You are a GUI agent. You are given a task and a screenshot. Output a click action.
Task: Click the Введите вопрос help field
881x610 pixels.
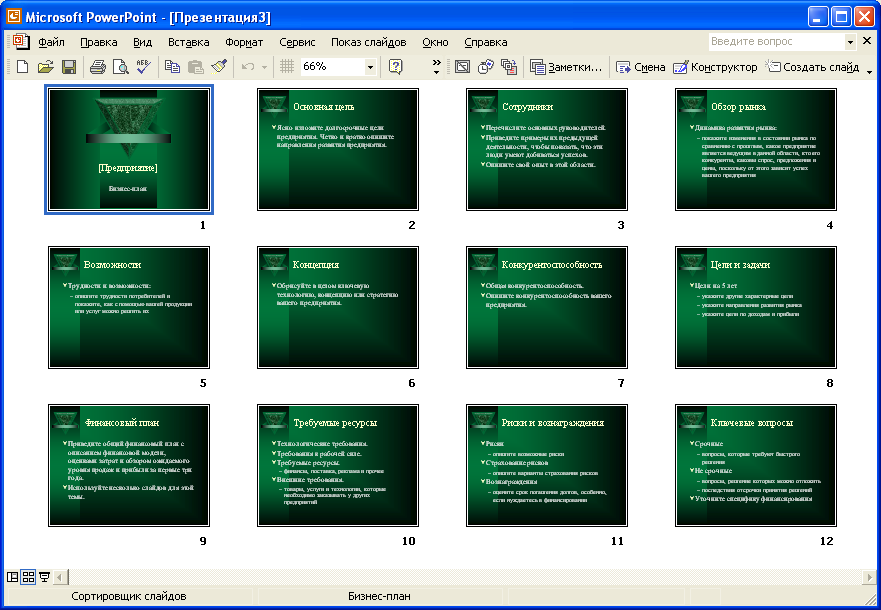click(x=776, y=42)
